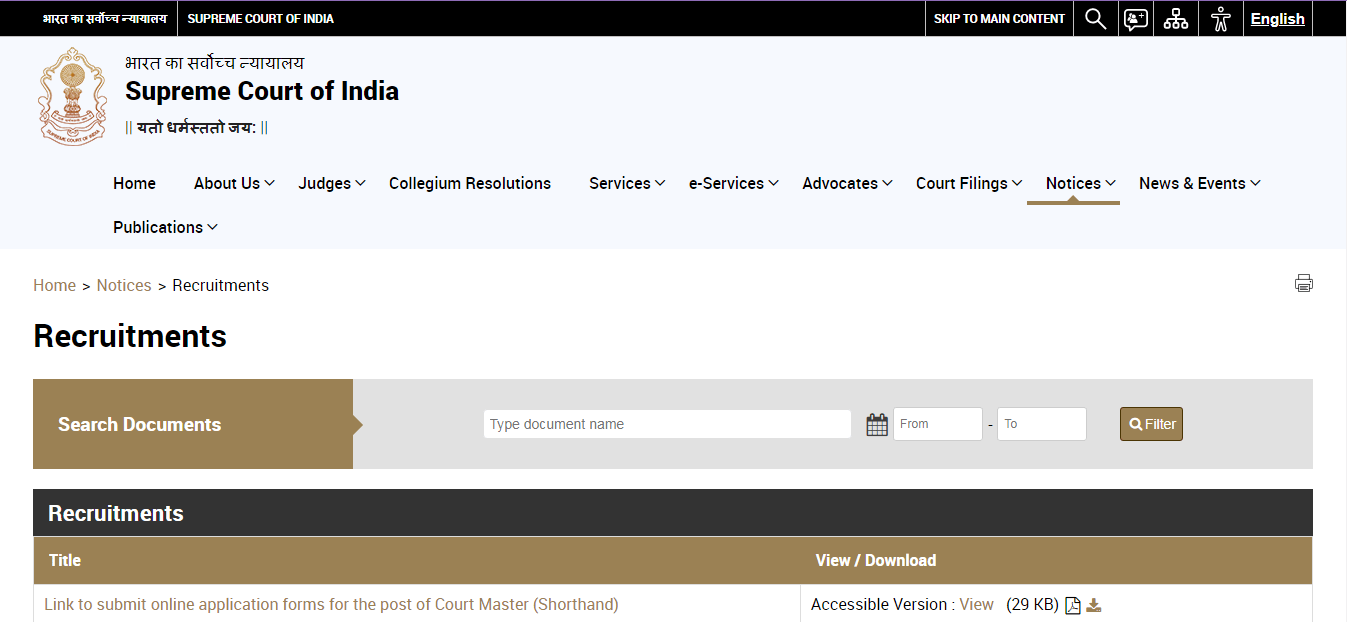Viewport: 1347px width, 622px height.
Task: Open the feedback/chat icon in the header
Action: 1135,18
